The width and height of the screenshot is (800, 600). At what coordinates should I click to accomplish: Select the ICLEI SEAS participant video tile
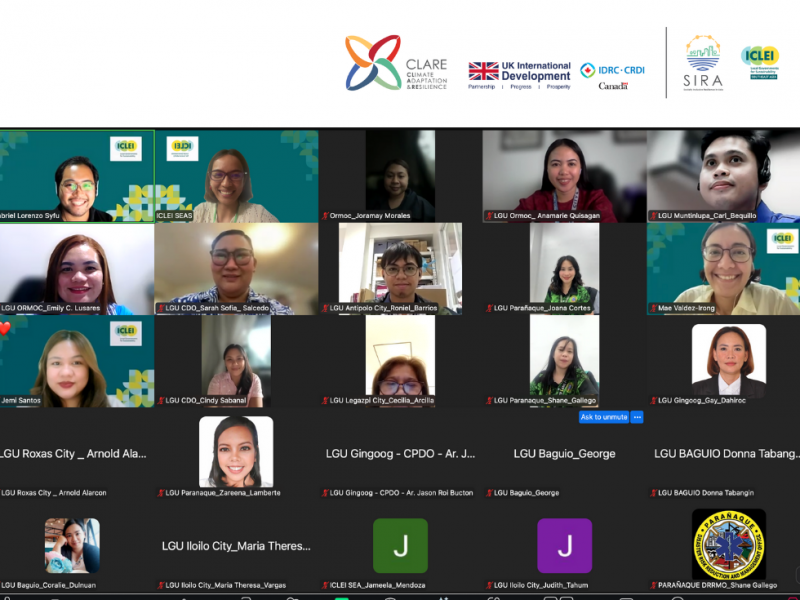tap(236, 176)
